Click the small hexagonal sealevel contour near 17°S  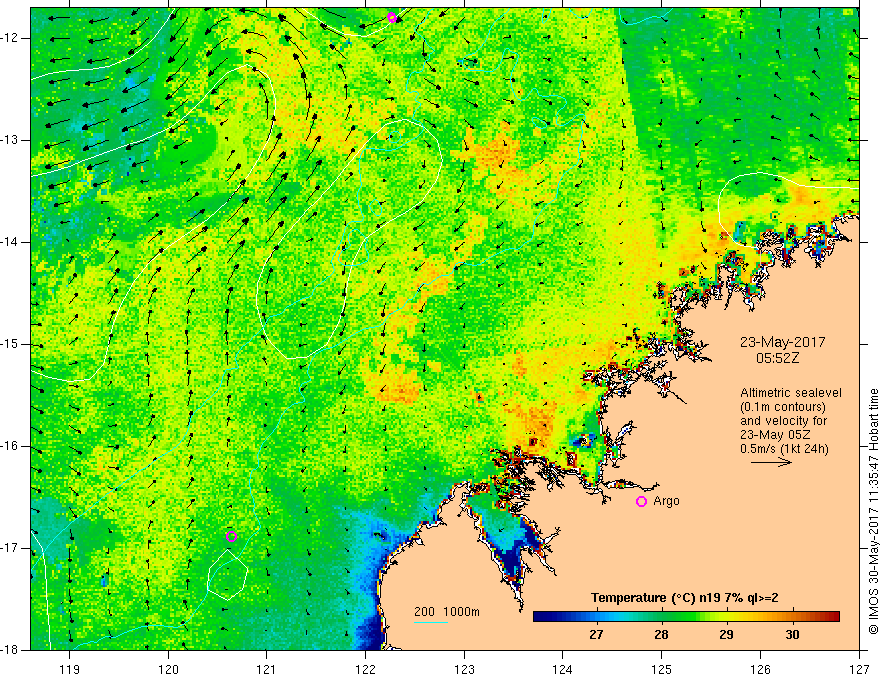(228, 575)
